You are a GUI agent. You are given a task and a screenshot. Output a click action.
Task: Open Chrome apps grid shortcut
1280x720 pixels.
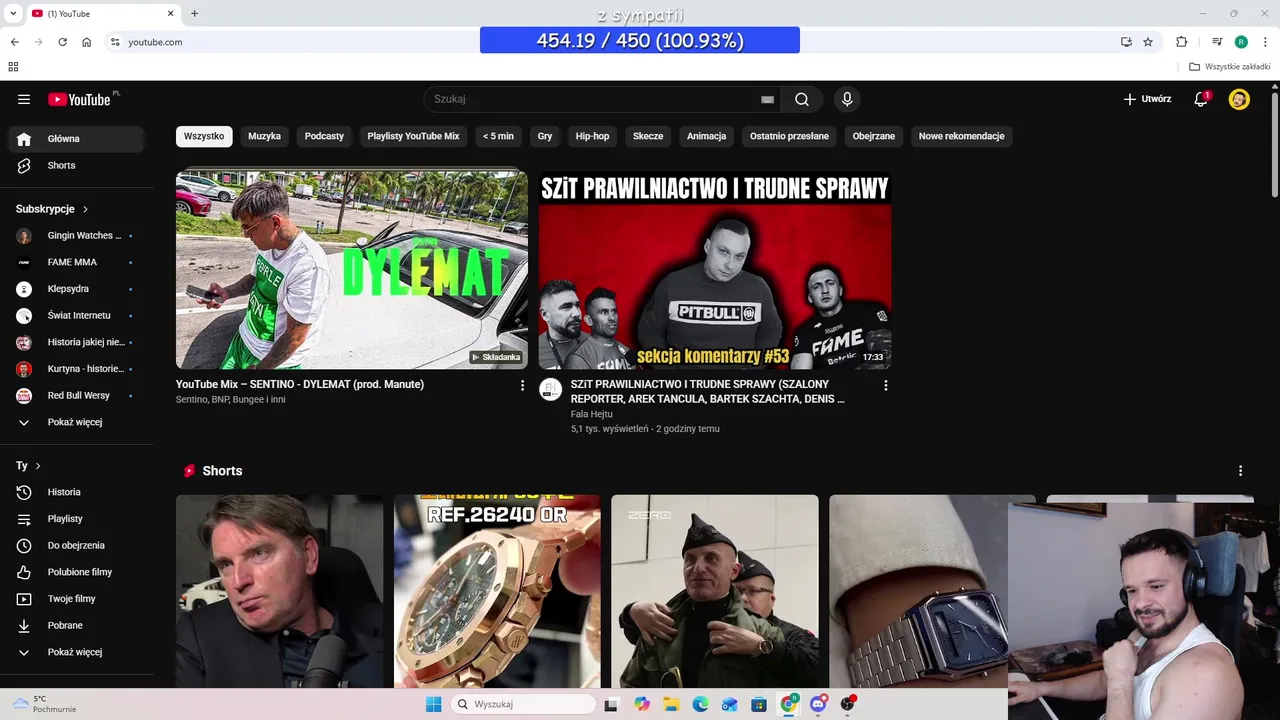pos(13,67)
